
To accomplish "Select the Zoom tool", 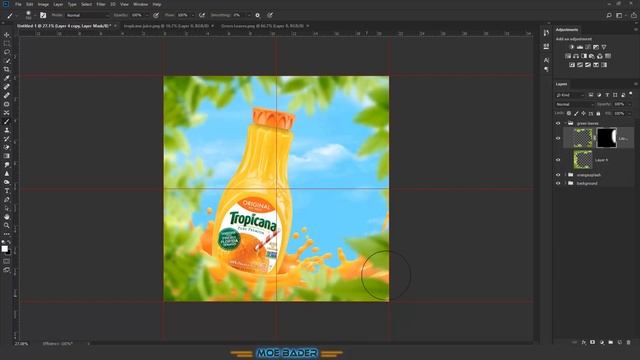I will click(7, 225).
